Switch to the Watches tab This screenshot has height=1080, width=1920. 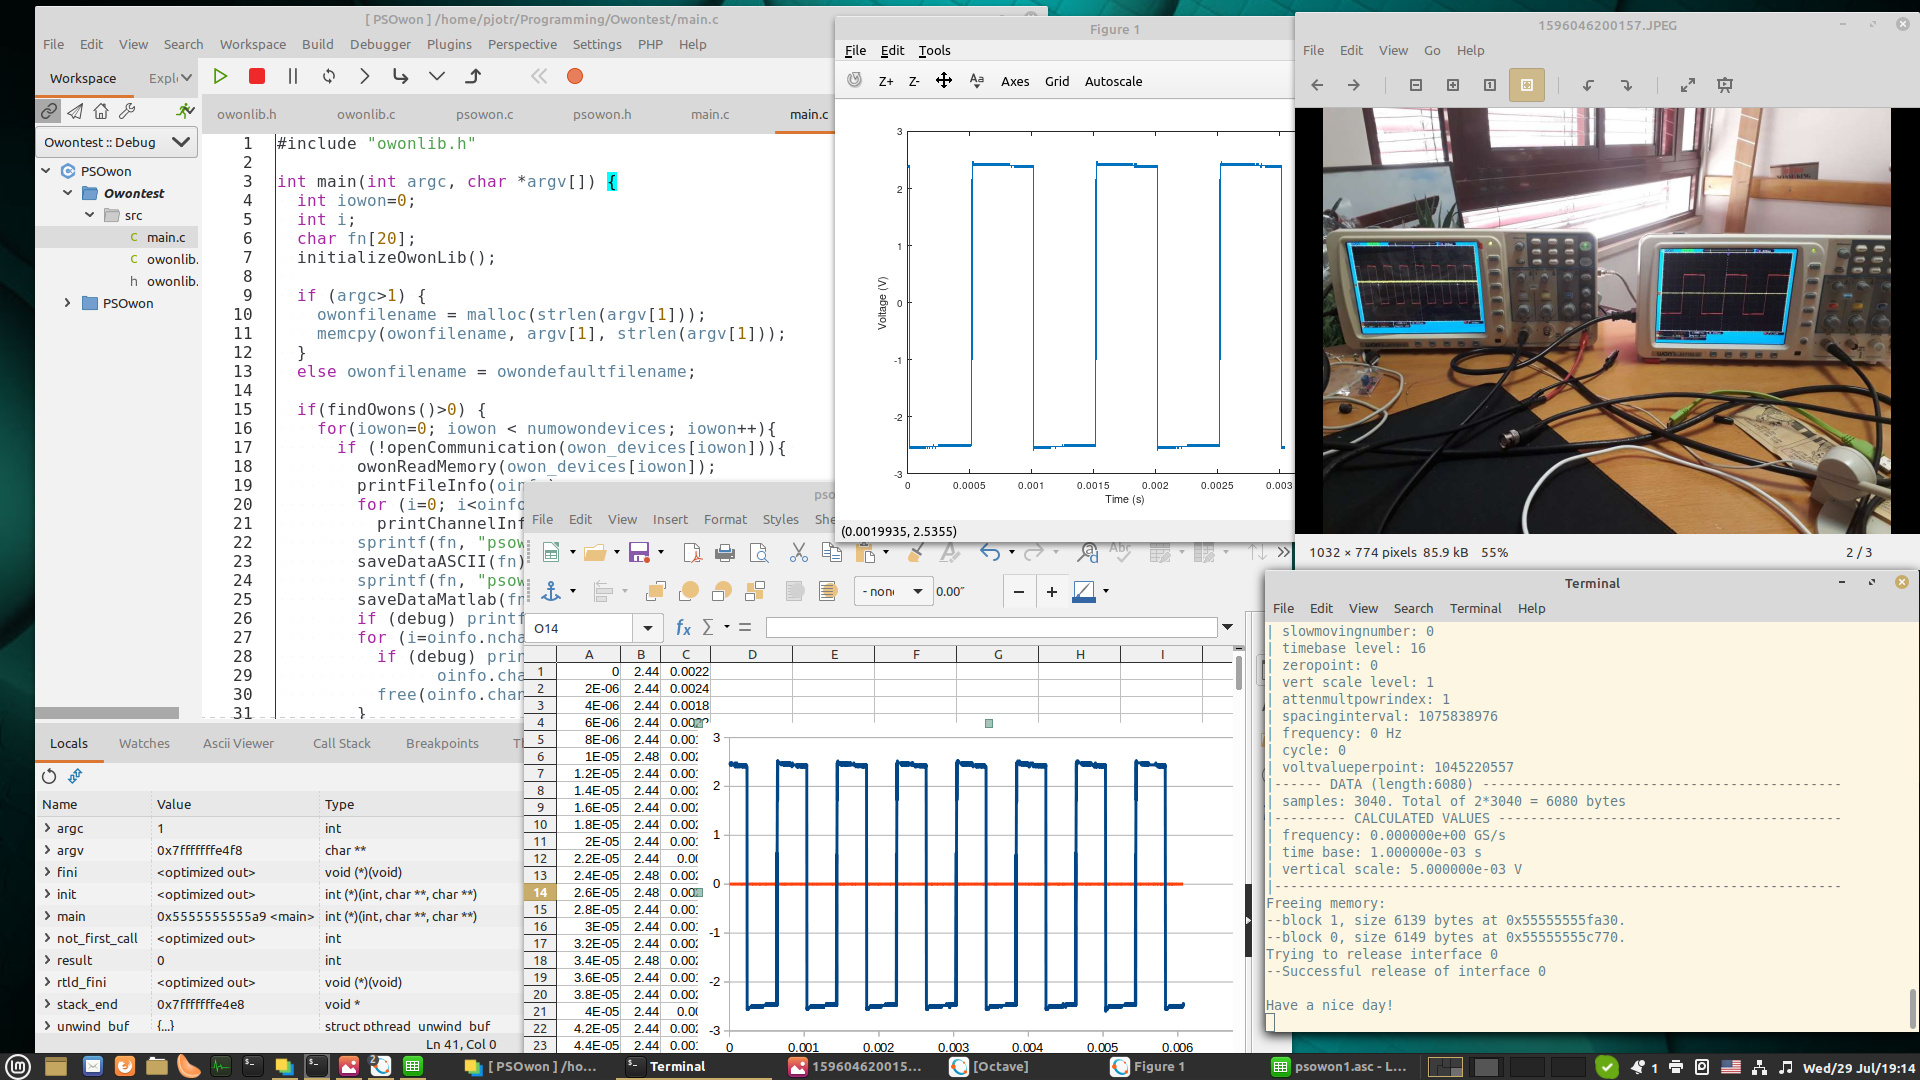[x=144, y=743]
